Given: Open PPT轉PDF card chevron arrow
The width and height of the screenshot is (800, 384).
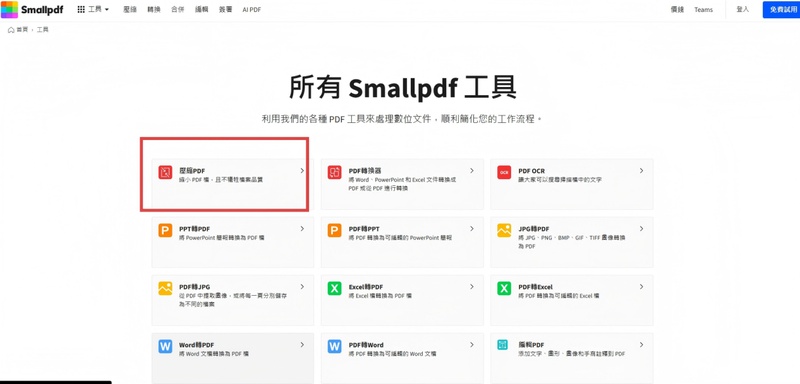Looking at the screenshot, I should tap(302, 229).
